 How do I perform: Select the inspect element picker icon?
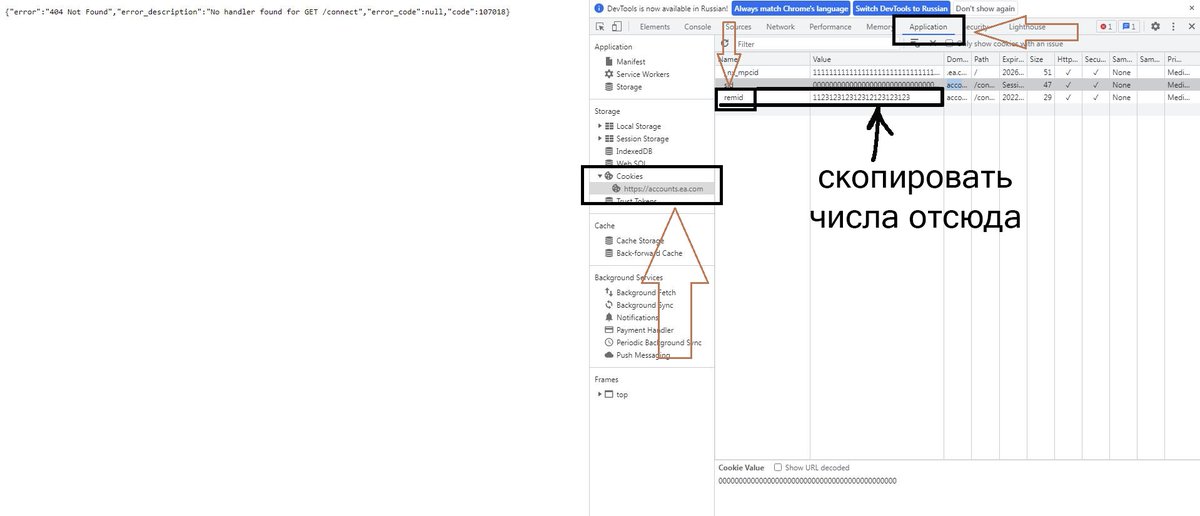600,27
